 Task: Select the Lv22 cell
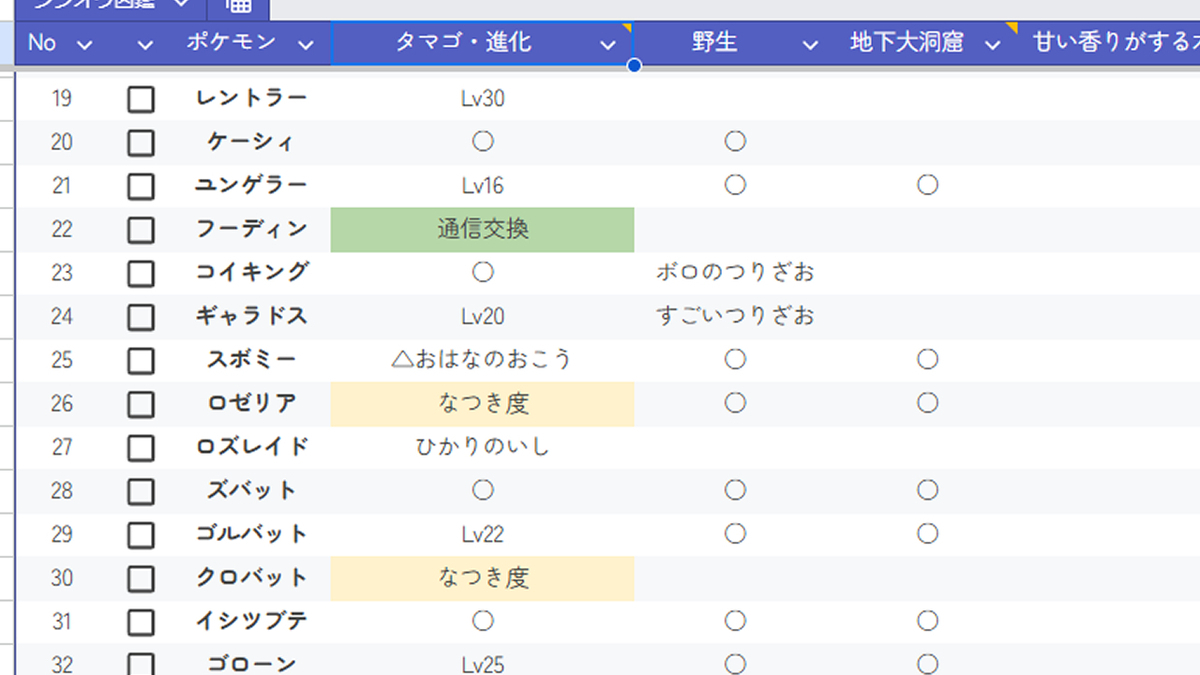point(483,534)
